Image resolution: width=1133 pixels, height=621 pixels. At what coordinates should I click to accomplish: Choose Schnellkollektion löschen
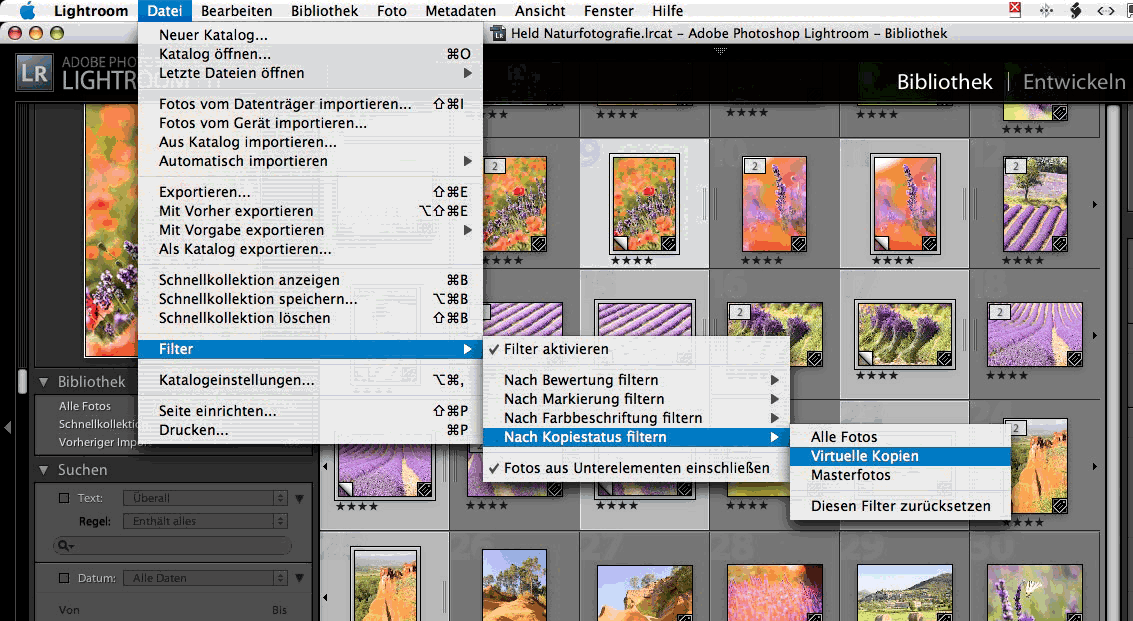click(310, 318)
